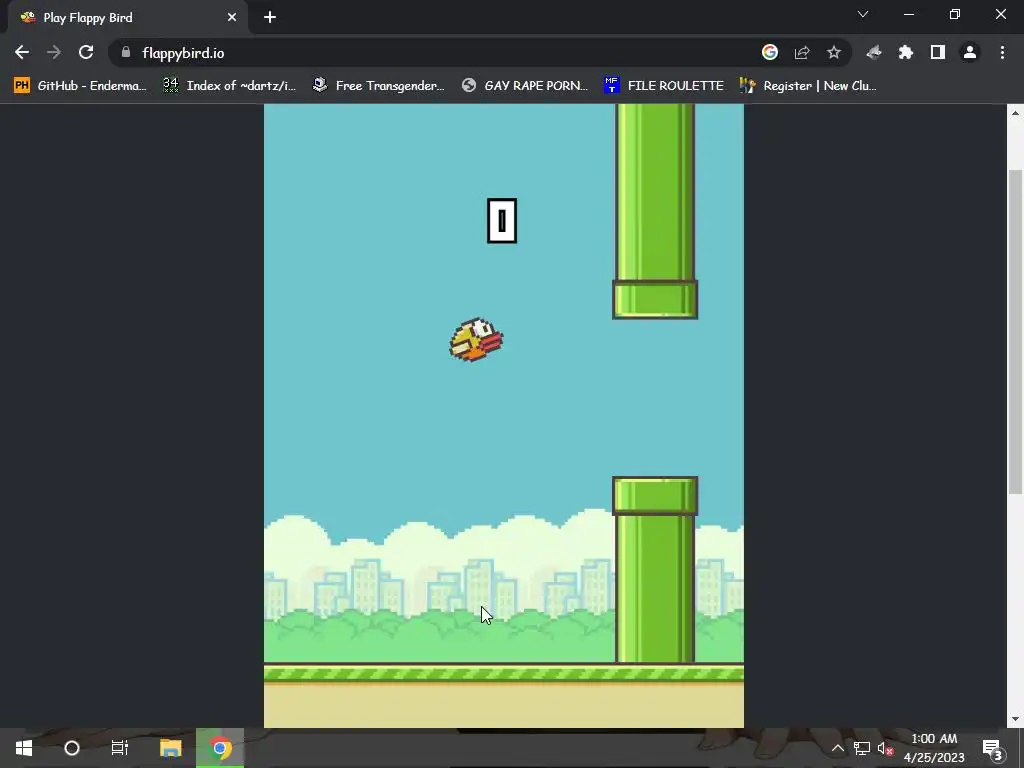Restore down the Chrome window
1024x768 pixels.
point(955,14)
